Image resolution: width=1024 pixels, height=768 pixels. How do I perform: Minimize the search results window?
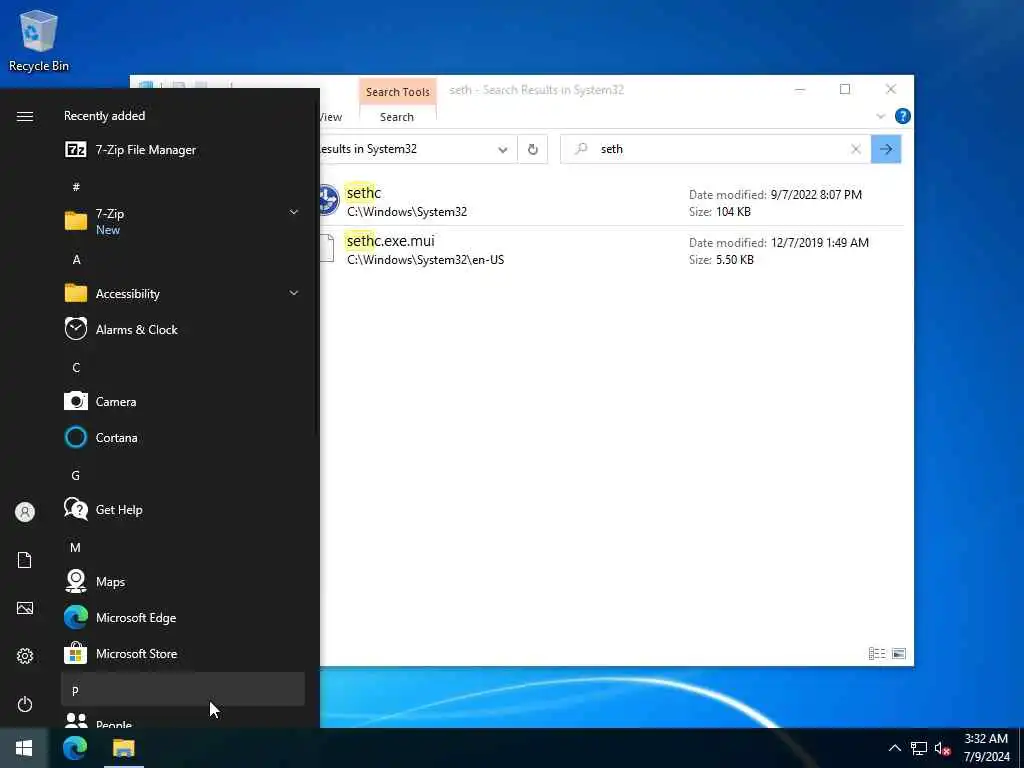click(x=800, y=89)
